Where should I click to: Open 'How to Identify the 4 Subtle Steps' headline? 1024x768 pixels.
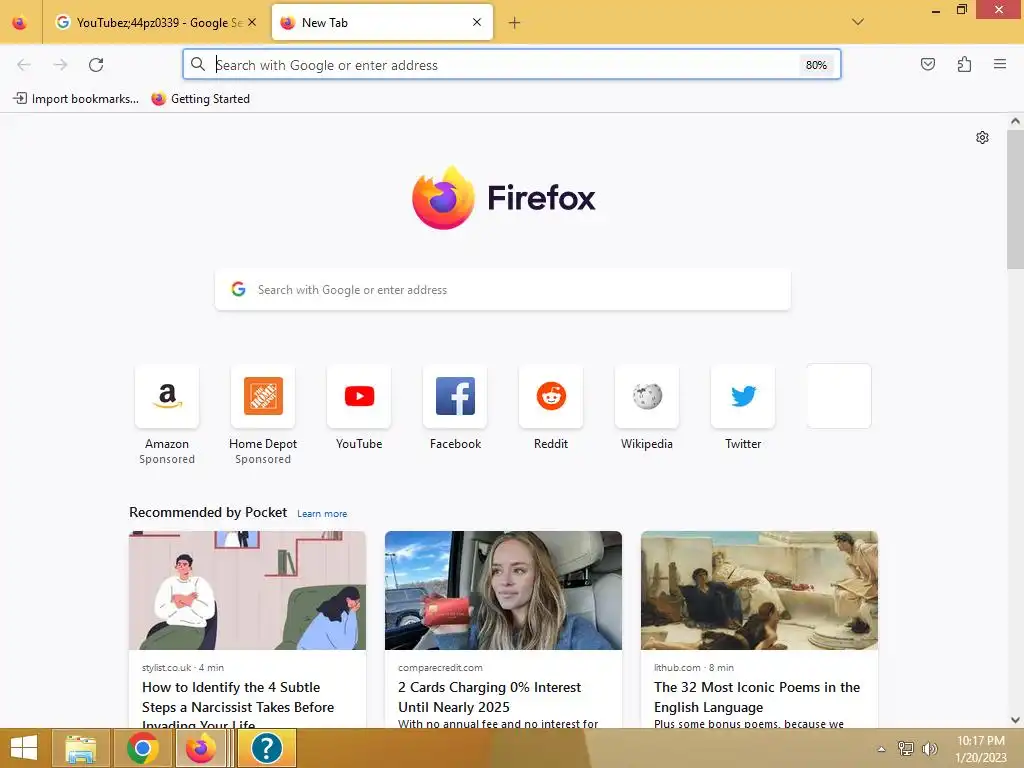pos(238,705)
